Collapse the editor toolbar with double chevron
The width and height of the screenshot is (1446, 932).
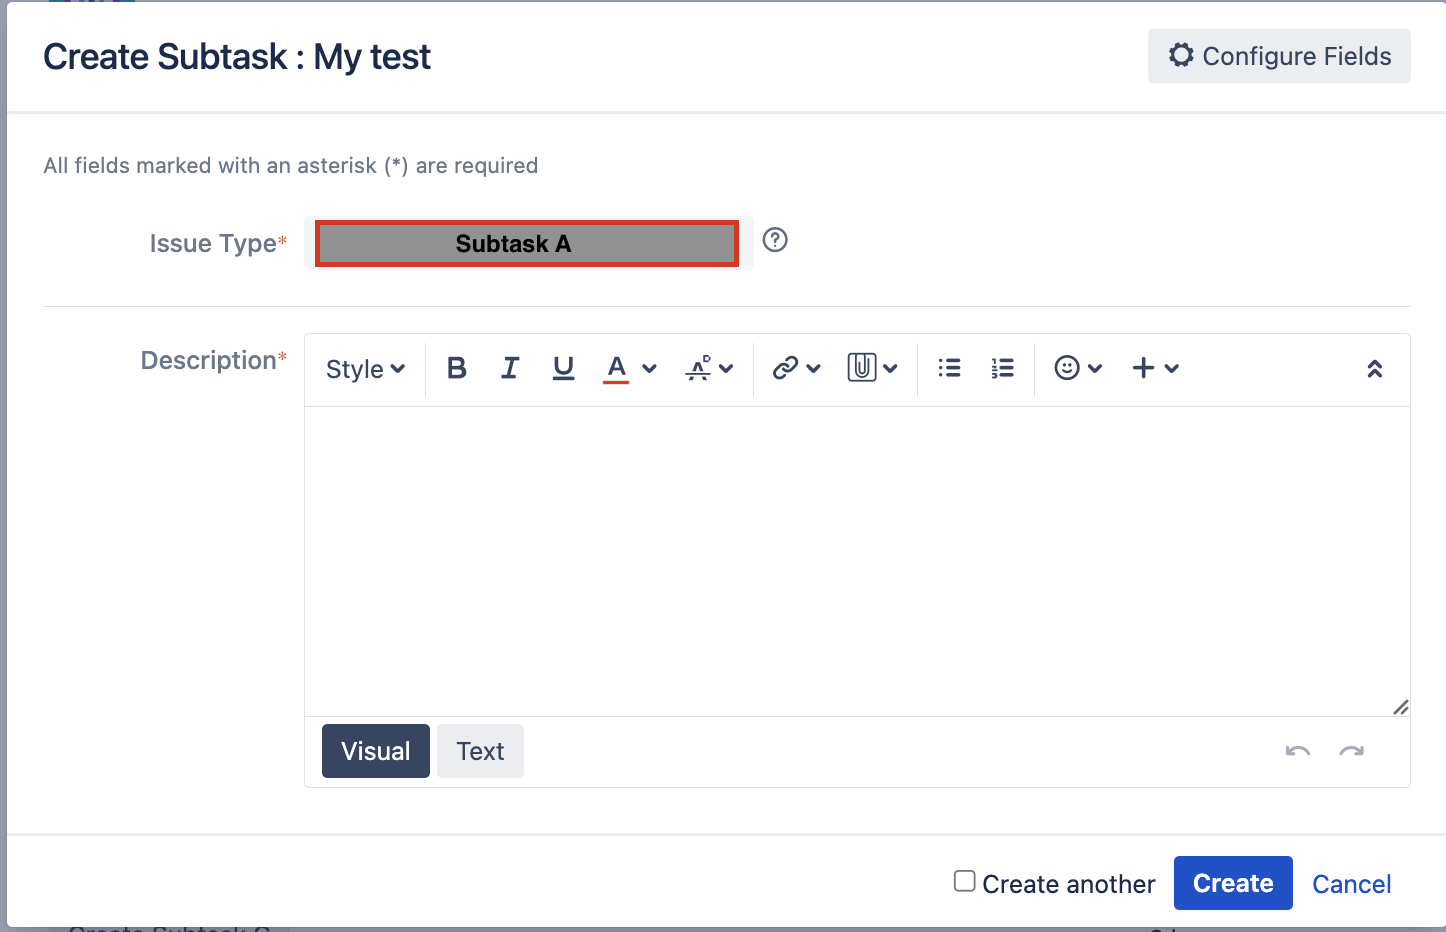click(1375, 369)
